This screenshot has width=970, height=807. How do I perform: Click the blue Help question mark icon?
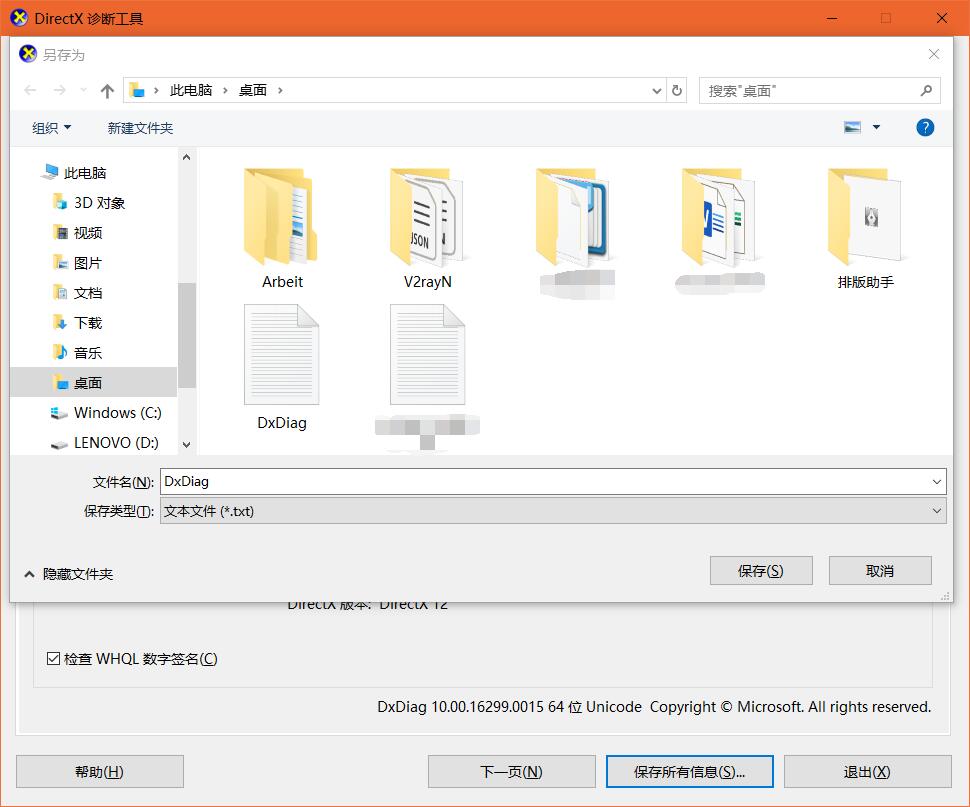point(924,127)
